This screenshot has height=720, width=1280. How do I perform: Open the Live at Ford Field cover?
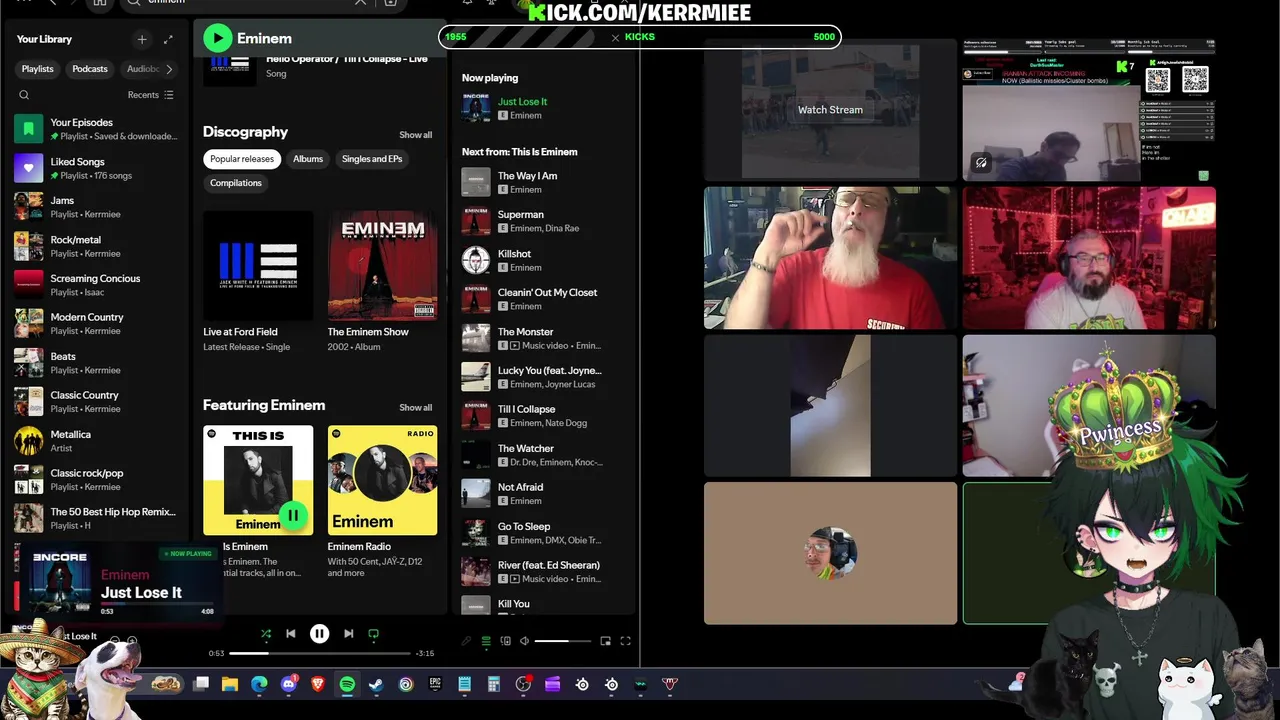click(258, 265)
